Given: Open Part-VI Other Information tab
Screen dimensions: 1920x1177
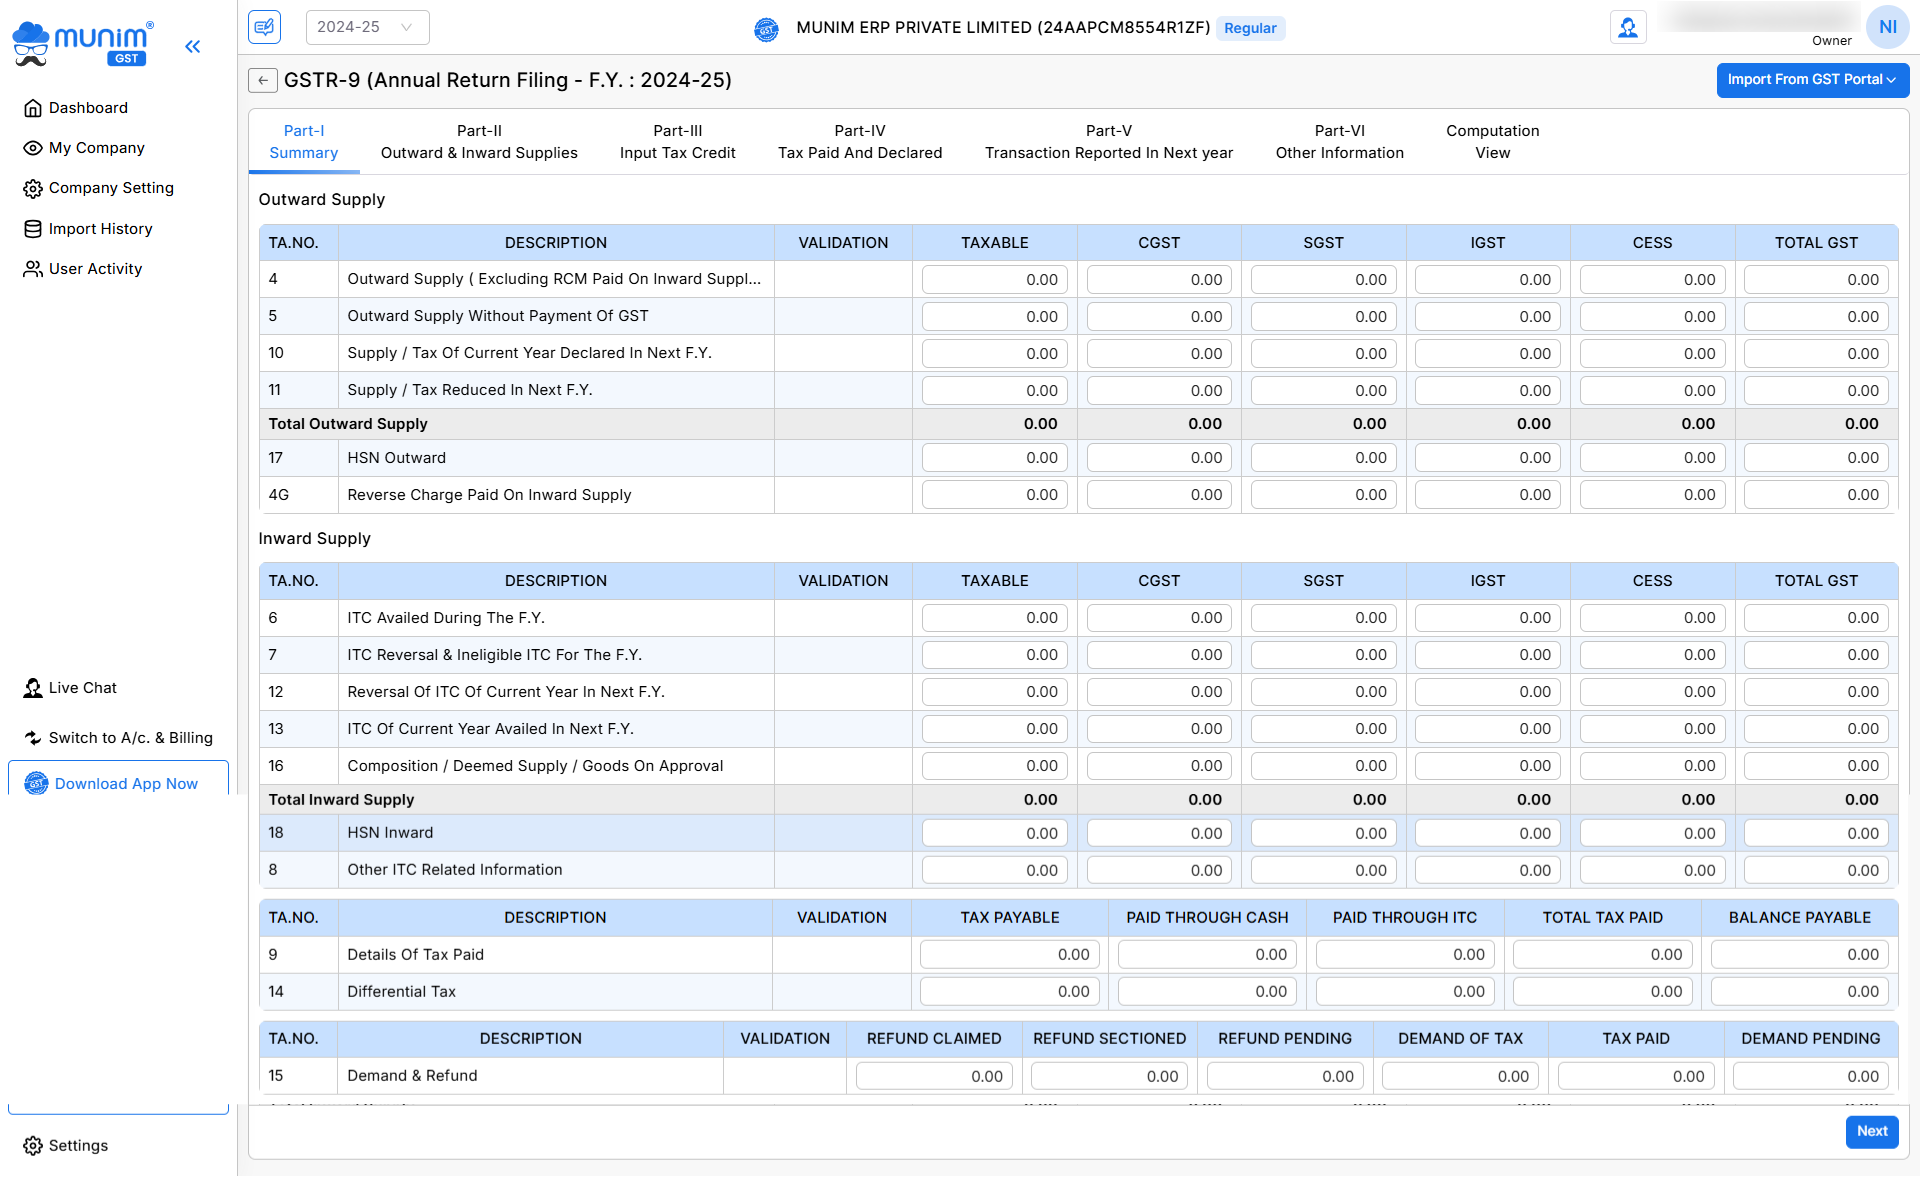Looking at the screenshot, I should click(x=1339, y=142).
